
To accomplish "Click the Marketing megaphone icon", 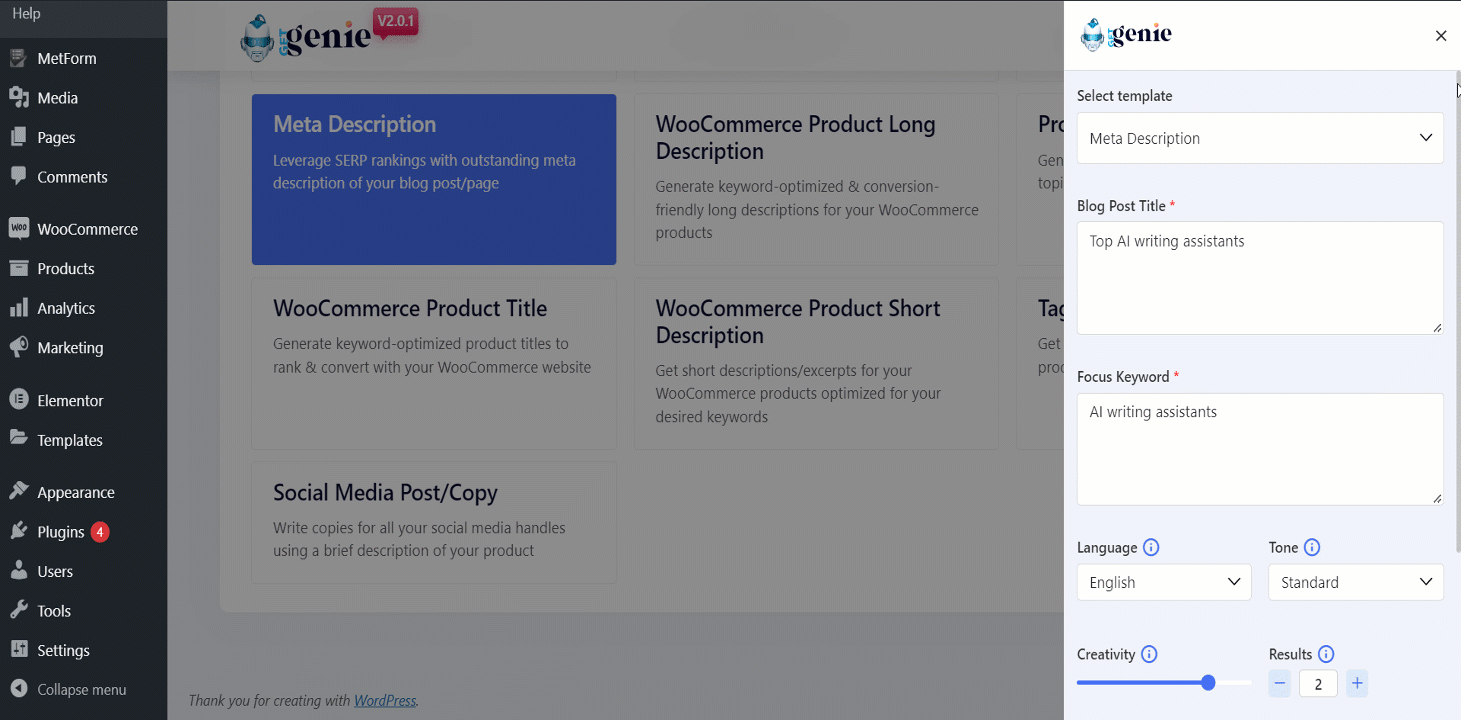I will coord(18,347).
